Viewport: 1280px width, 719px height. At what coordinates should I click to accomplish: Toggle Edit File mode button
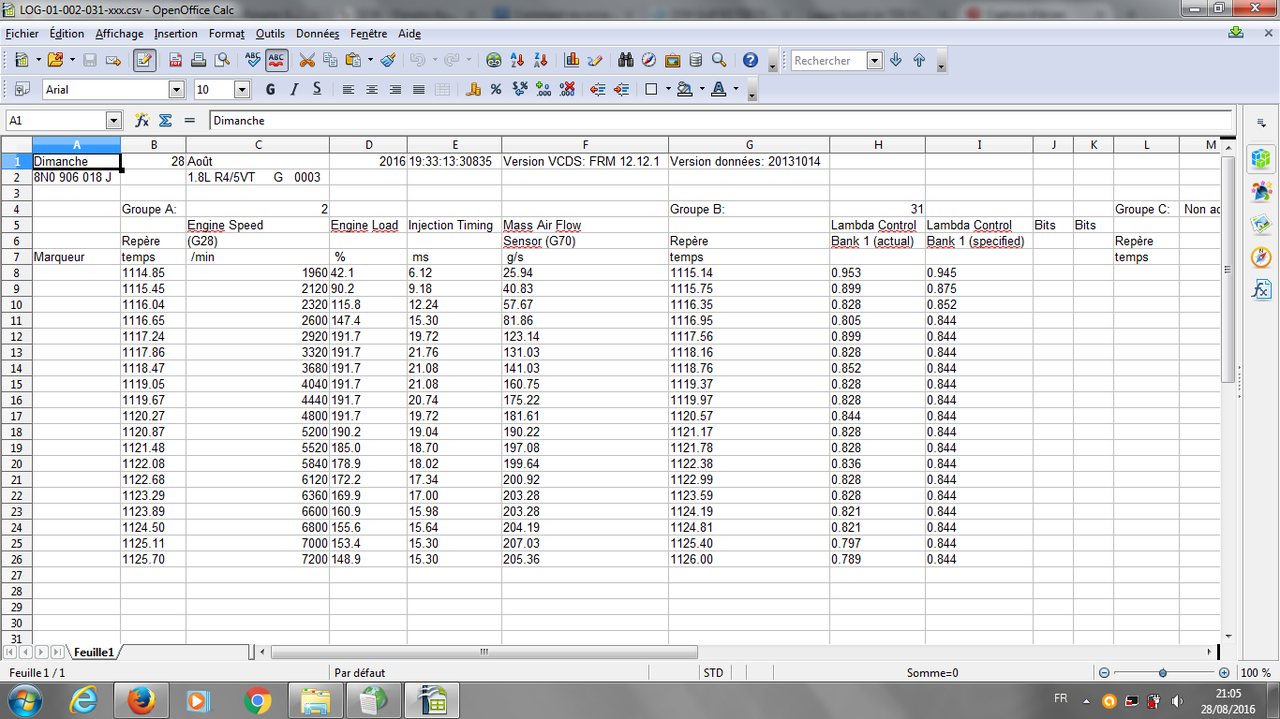pos(144,60)
